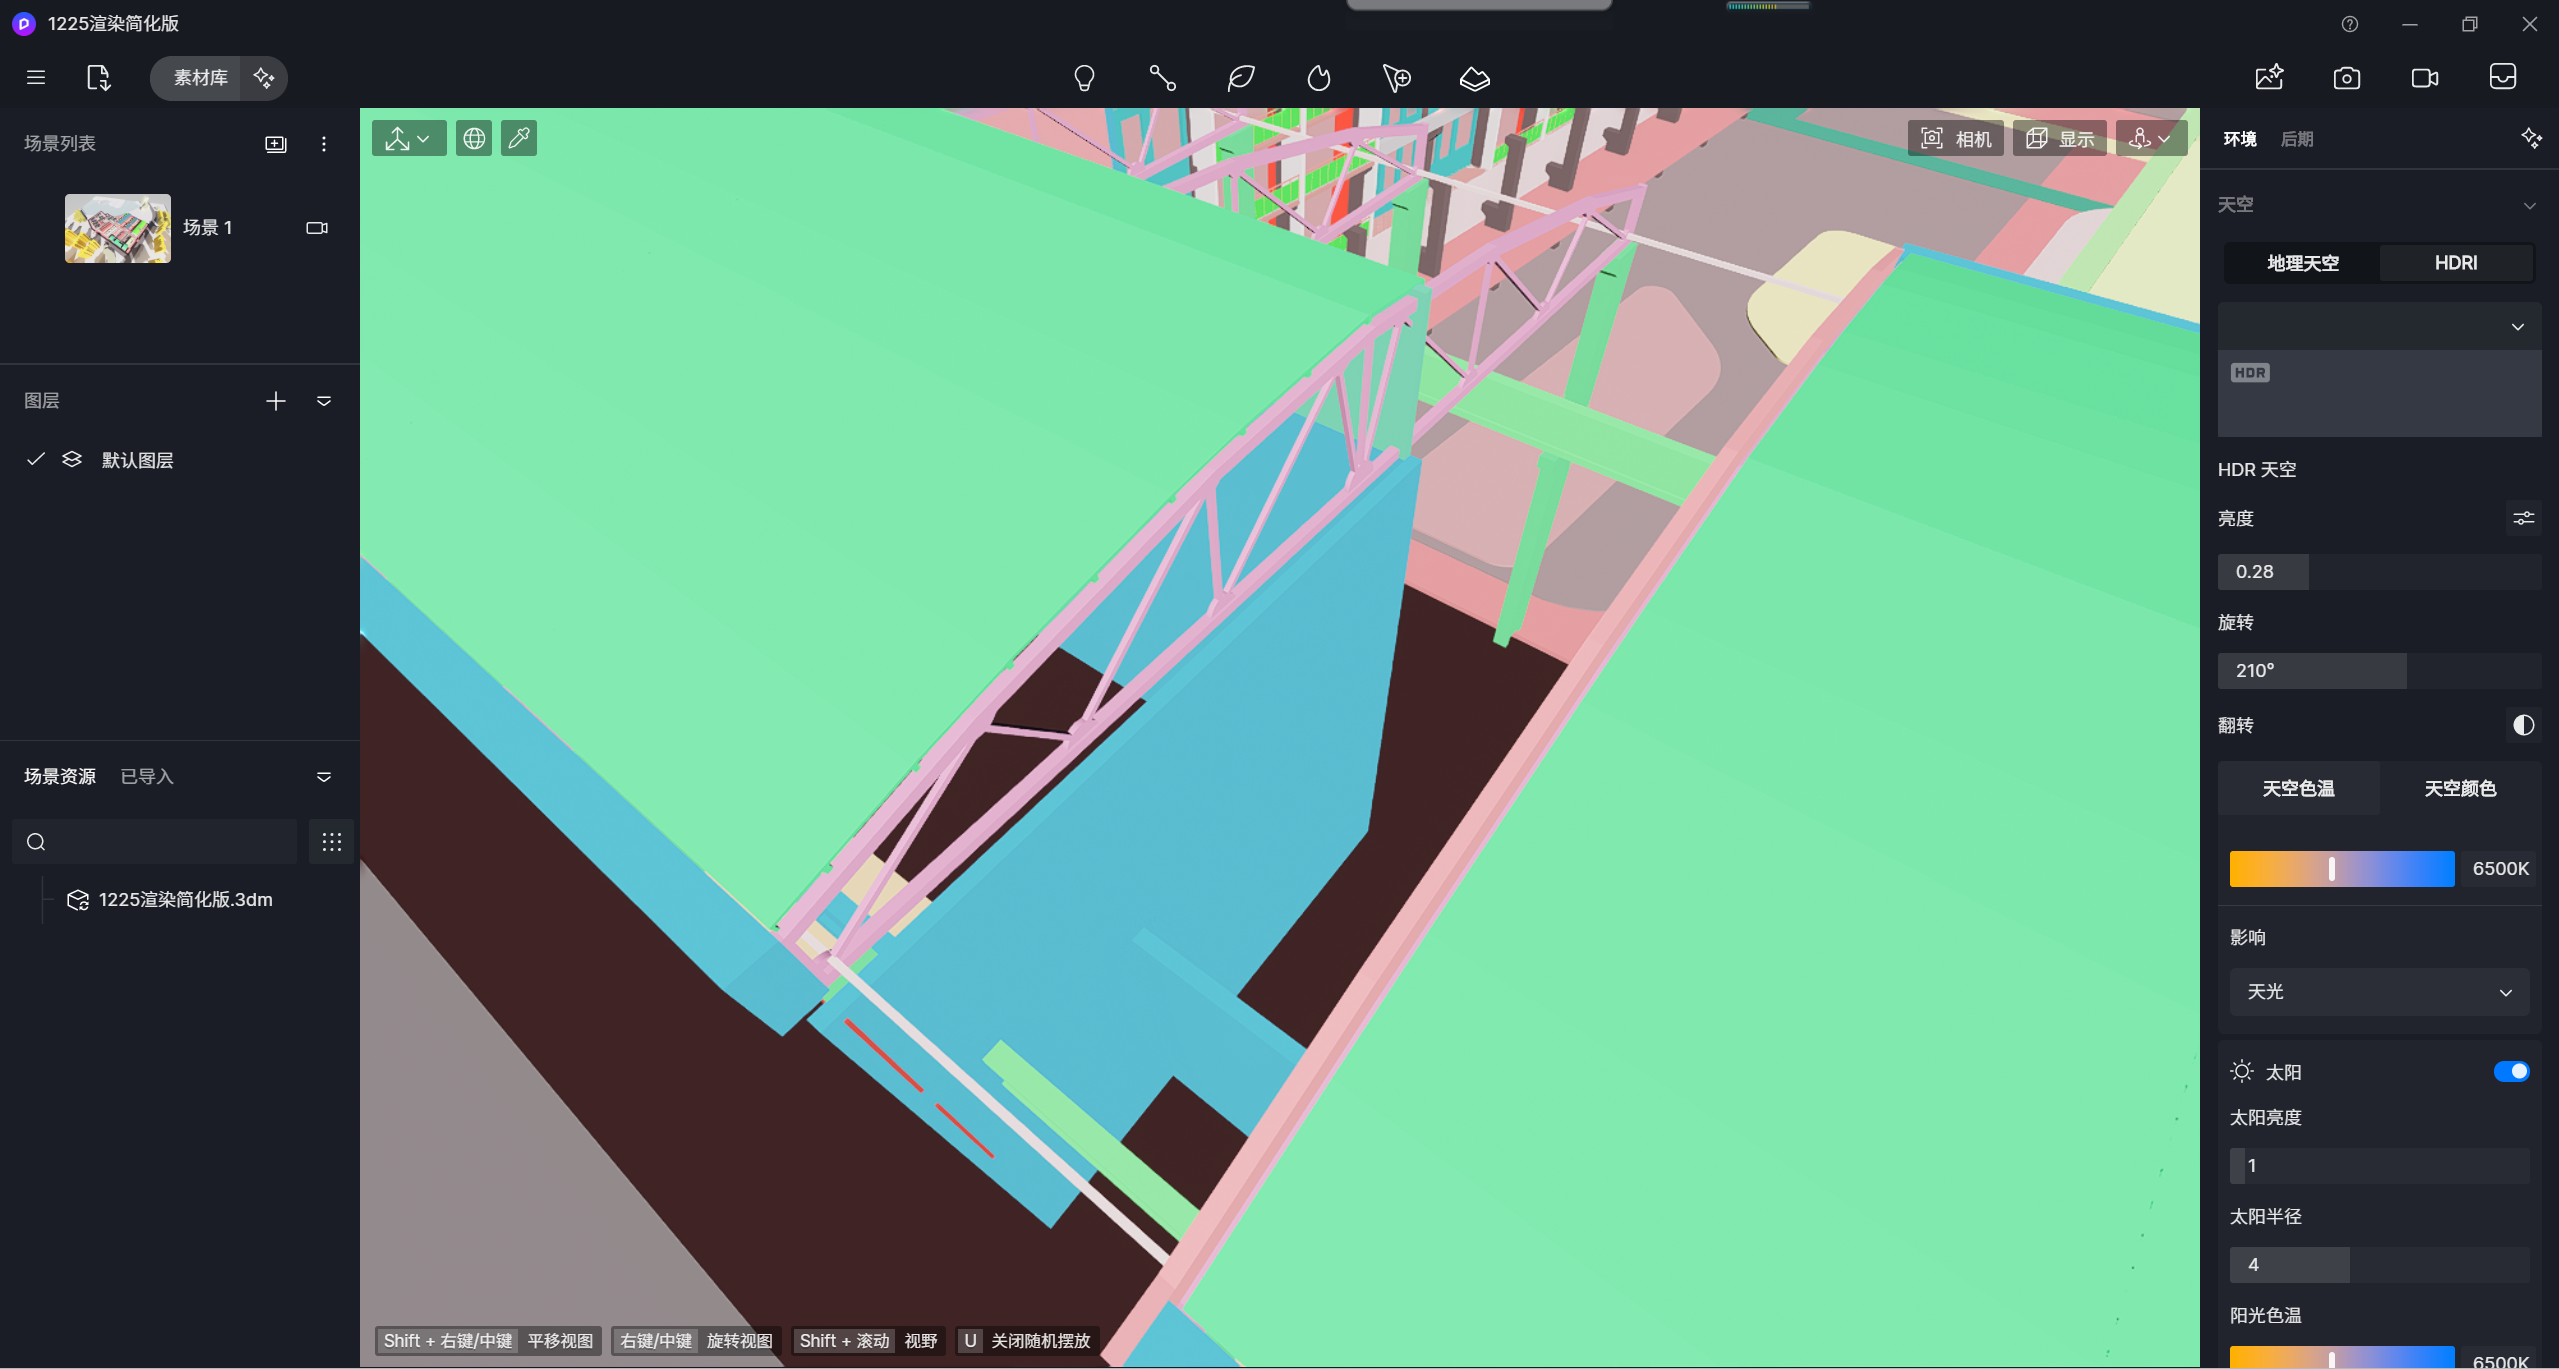Uncheck visibility of the default layer (默认图层)

pyautogui.click(x=36, y=459)
